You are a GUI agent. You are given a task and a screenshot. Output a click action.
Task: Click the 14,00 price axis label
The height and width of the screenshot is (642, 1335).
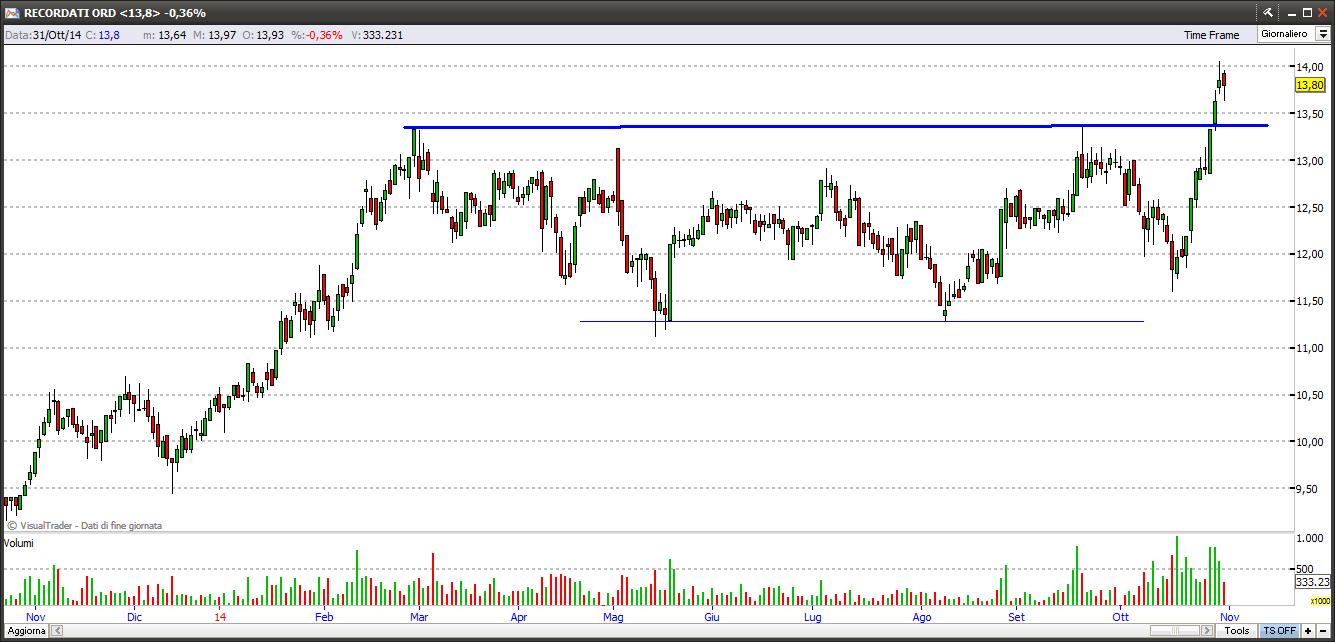1310,66
